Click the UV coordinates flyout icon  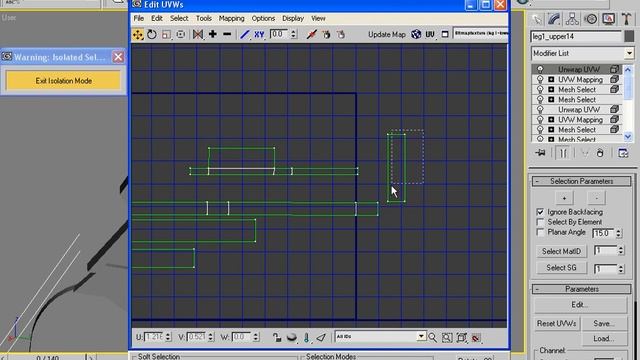tap(430, 35)
